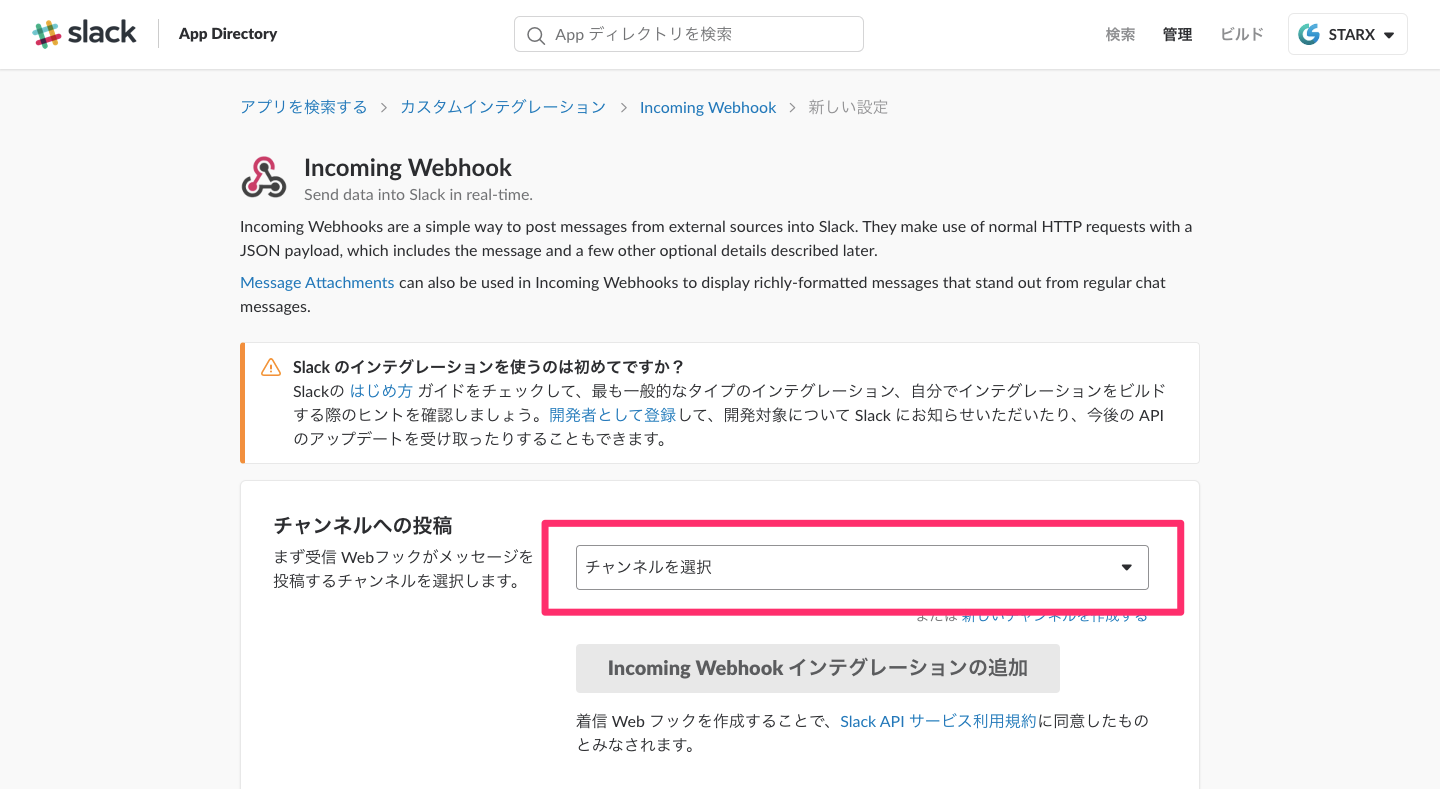Screen dimensions: 1440x789
Task: Open the 検索 menu item
Action: [1120, 34]
